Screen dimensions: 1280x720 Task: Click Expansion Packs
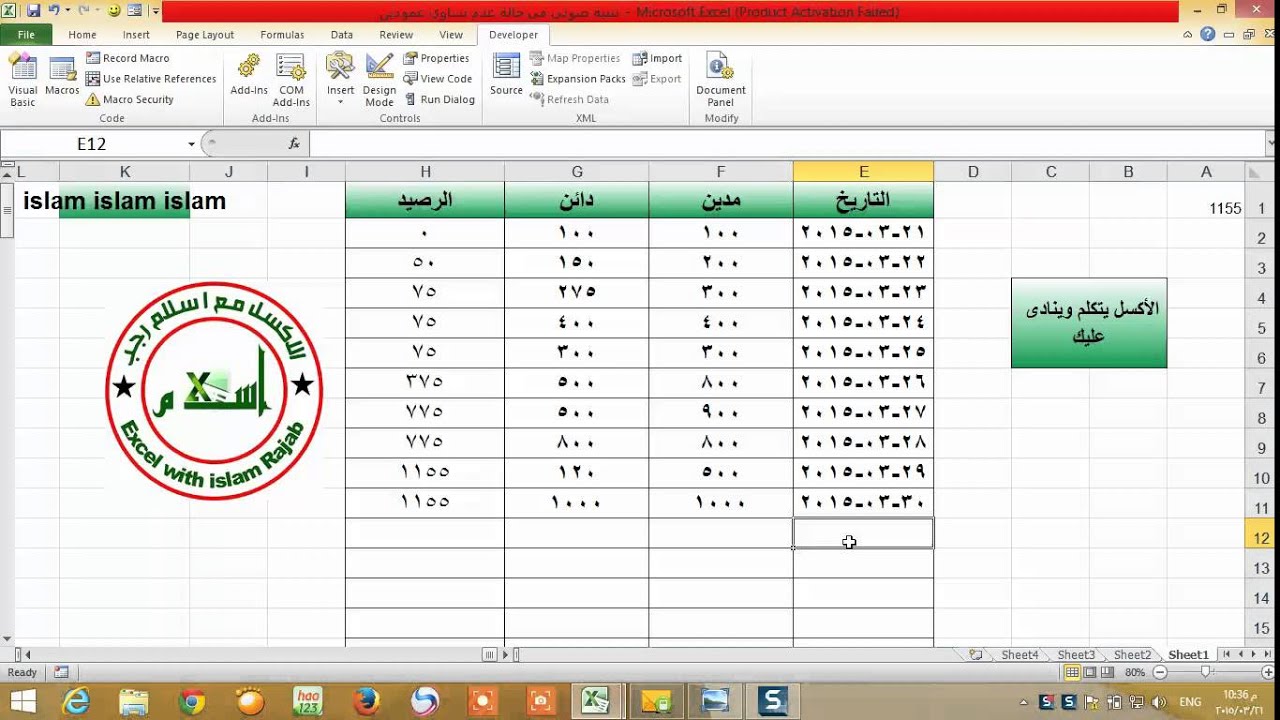tap(577, 79)
